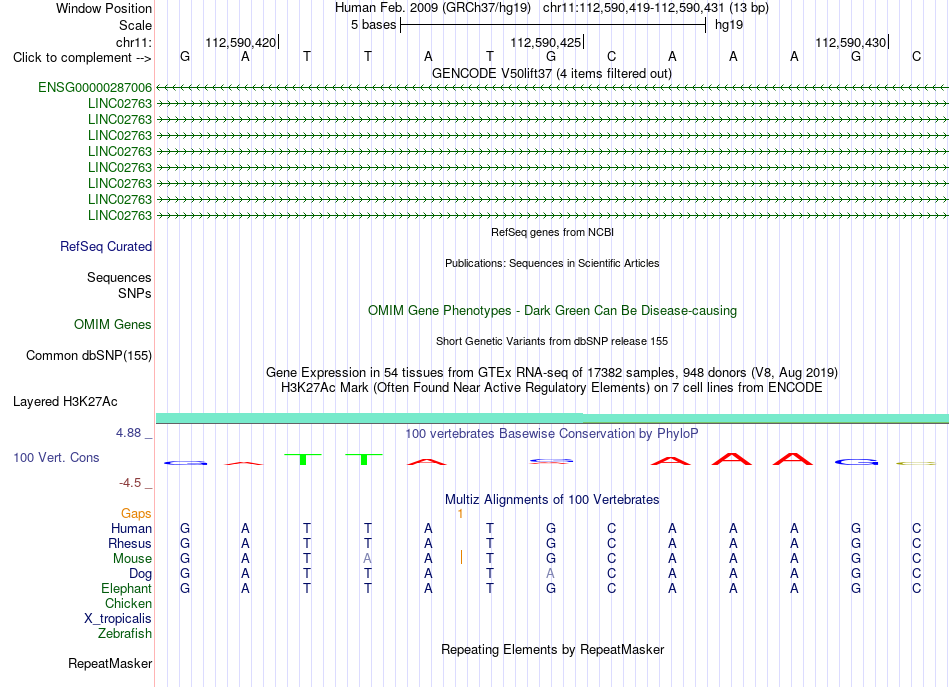Click 'Click to complement -->' to flip bases
Image resolution: width=950 pixels, height=687 pixels.
pos(82,58)
